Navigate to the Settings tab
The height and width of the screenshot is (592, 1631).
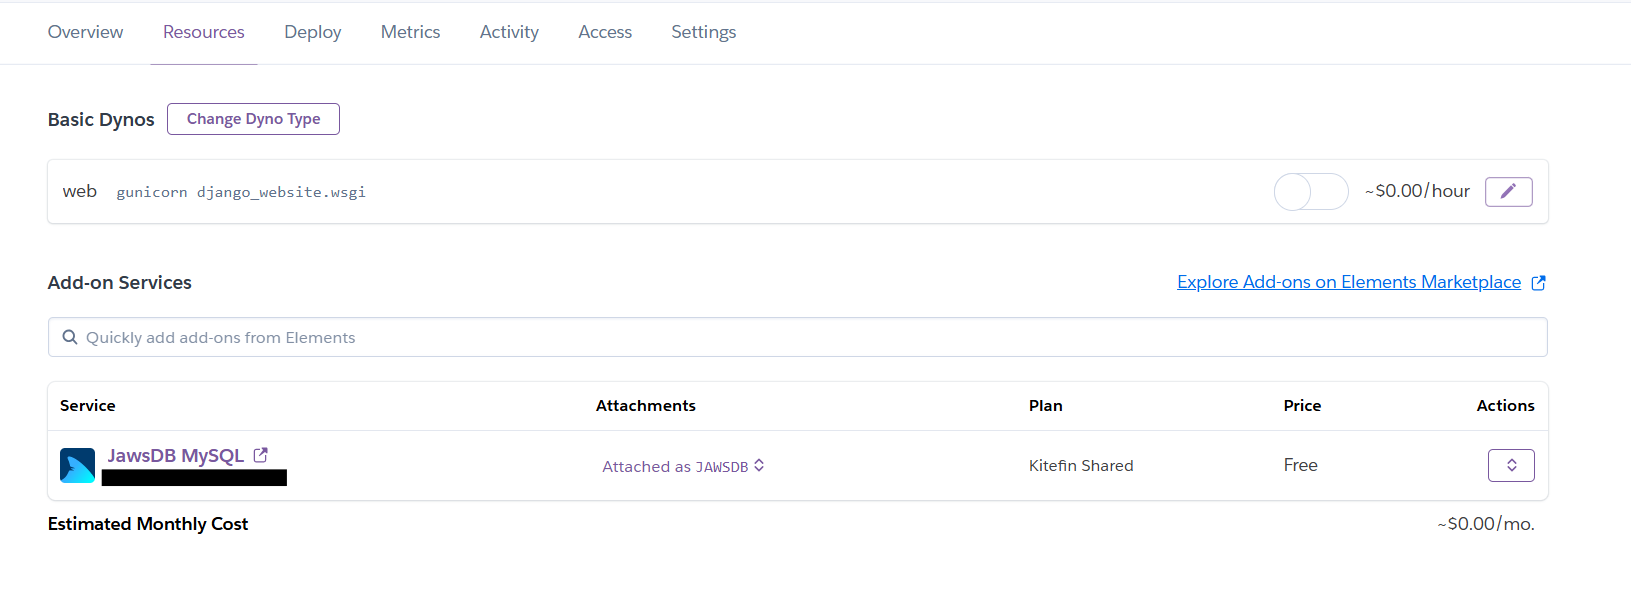pos(703,32)
